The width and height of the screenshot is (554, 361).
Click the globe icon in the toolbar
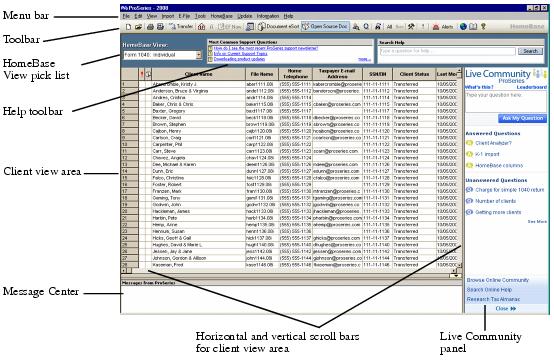tap(463, 26)
